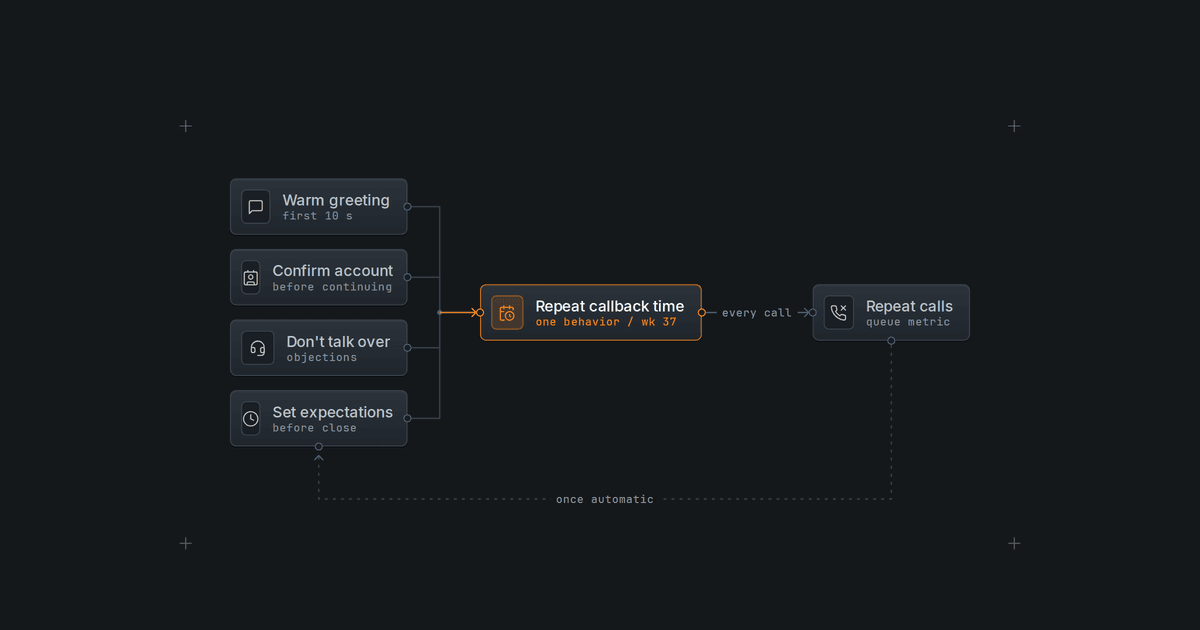Click the headset icon on Don't talk over

(258, 348)
